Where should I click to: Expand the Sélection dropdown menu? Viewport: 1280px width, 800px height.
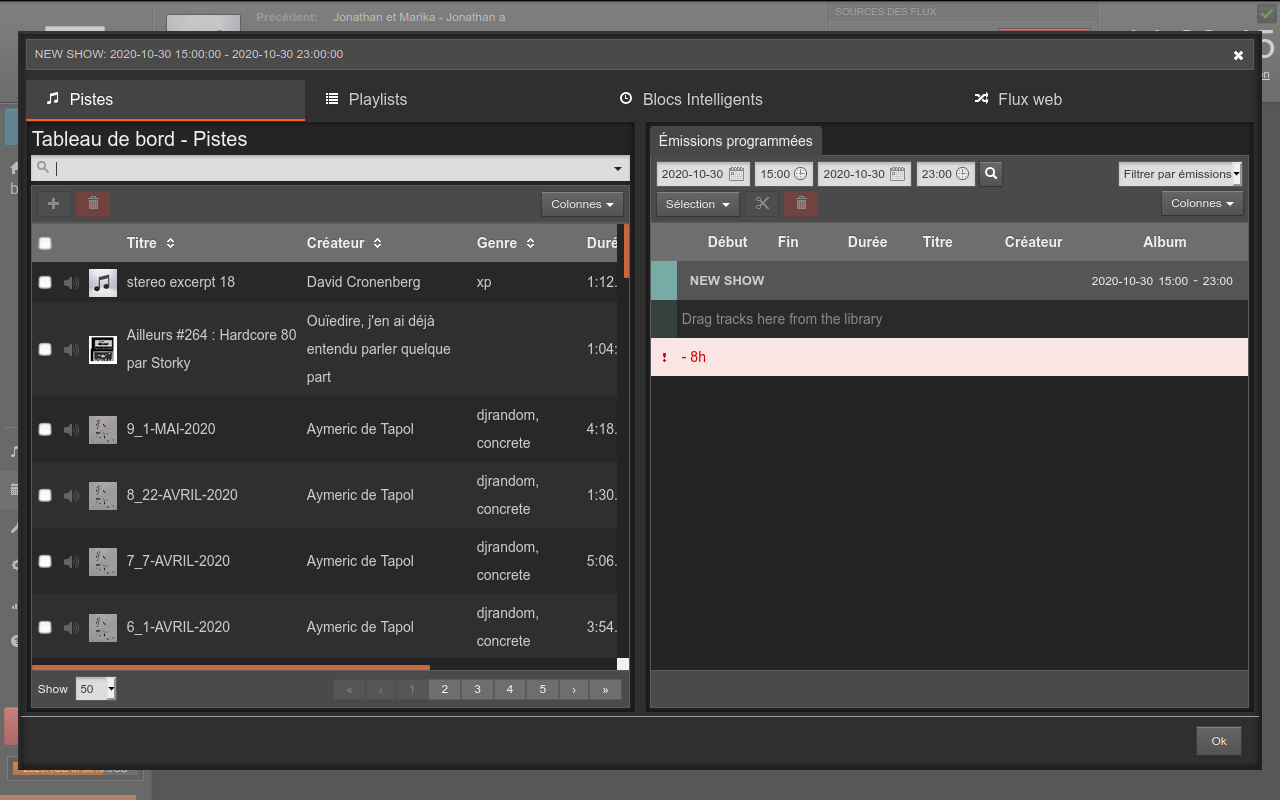tap(697, 204)
